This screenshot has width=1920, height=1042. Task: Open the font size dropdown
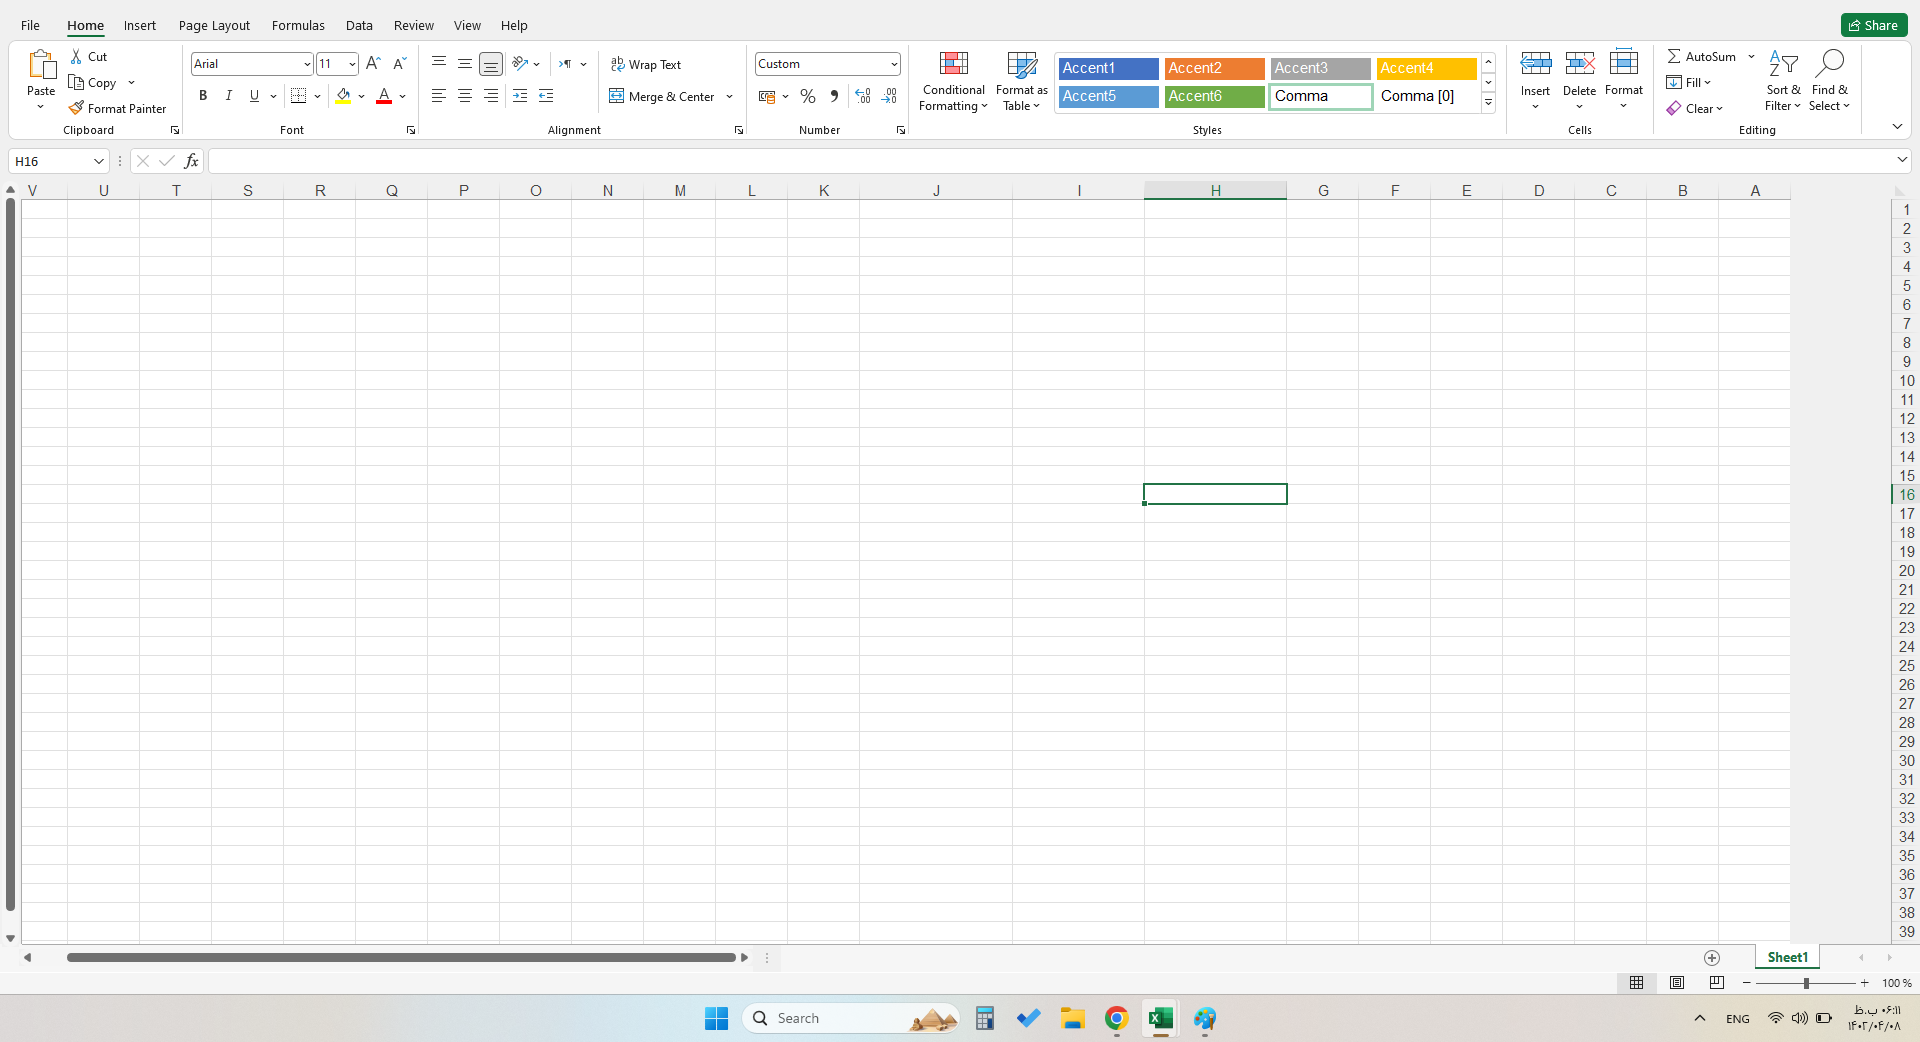pyautogui.click(x=352, y=64)
